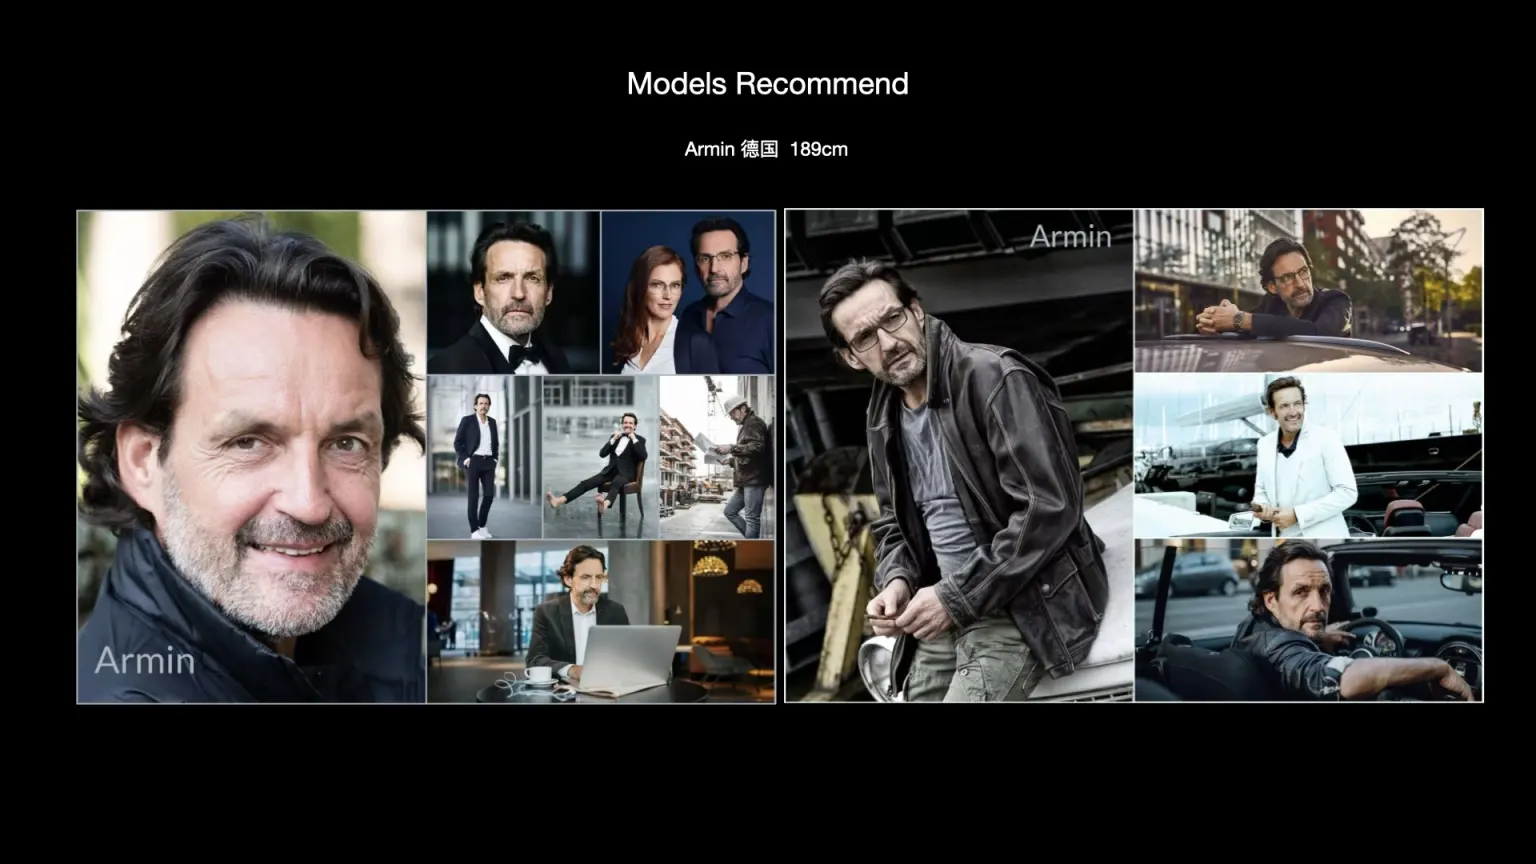Click the black bow tie in tuxedo photo
This screenshot has width=1536, height=864.
pyautogui.click(x=523, y=353)
